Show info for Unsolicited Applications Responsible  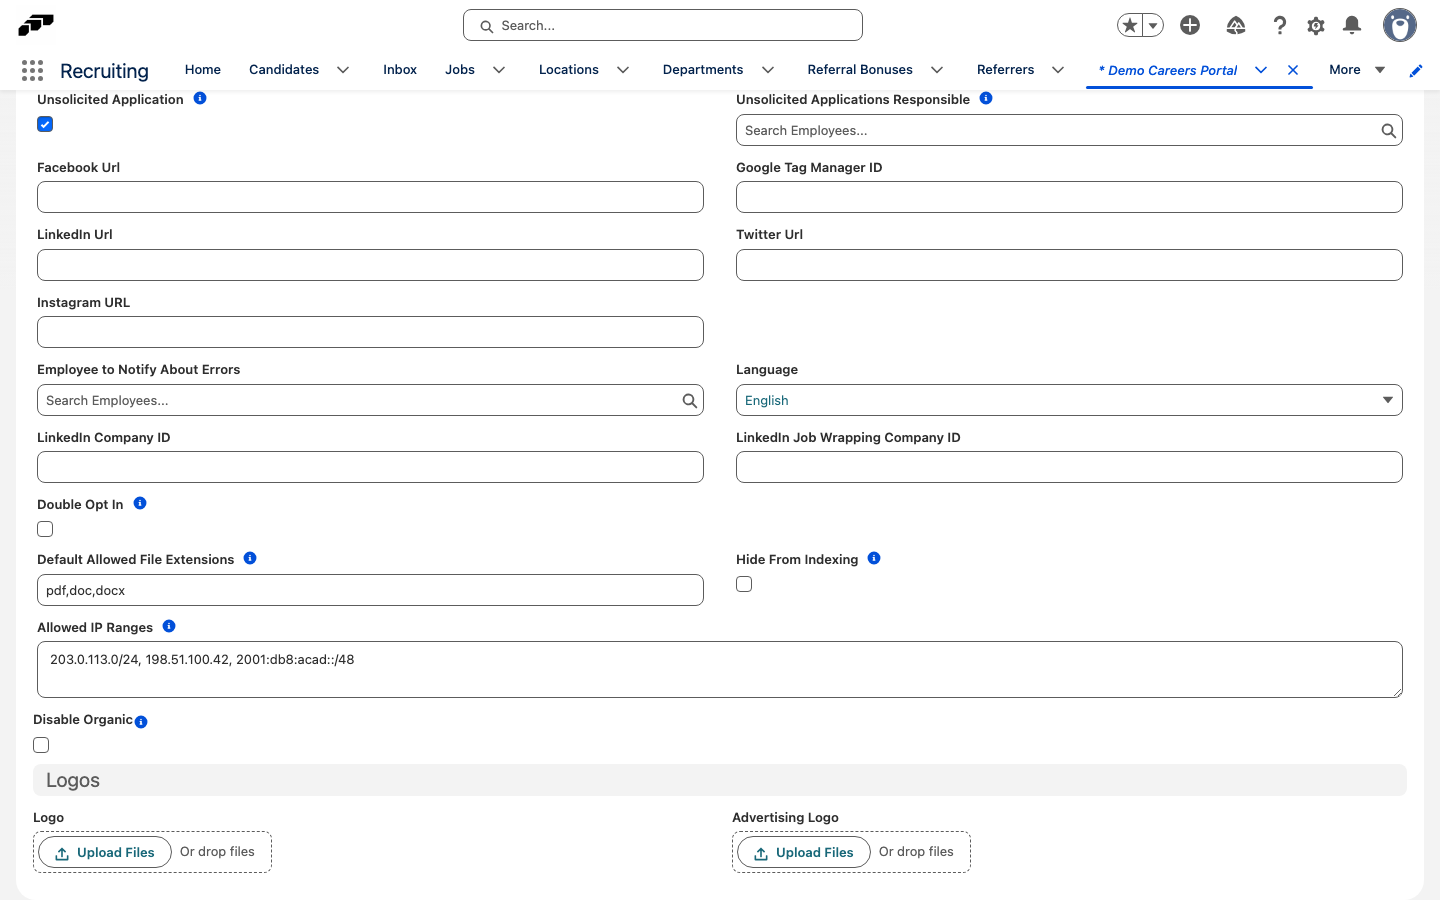click(x=986, y=98)
